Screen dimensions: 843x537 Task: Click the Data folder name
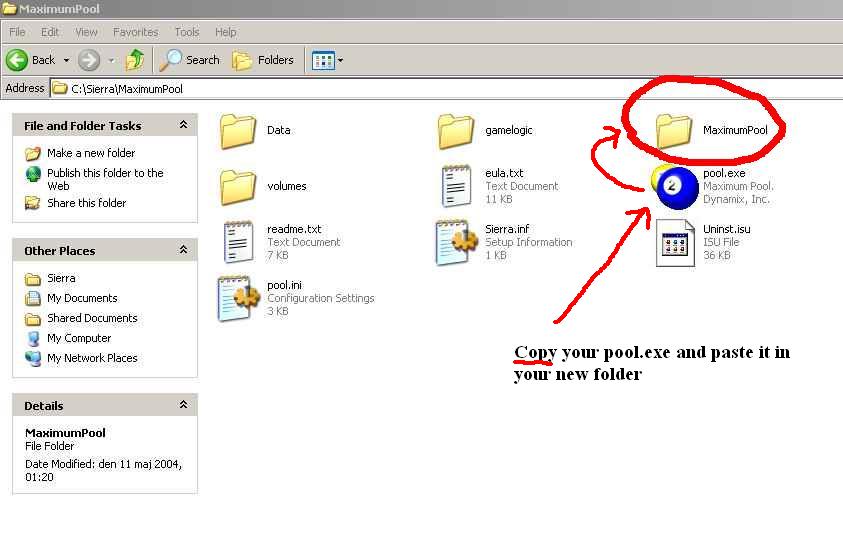[278, 130]
